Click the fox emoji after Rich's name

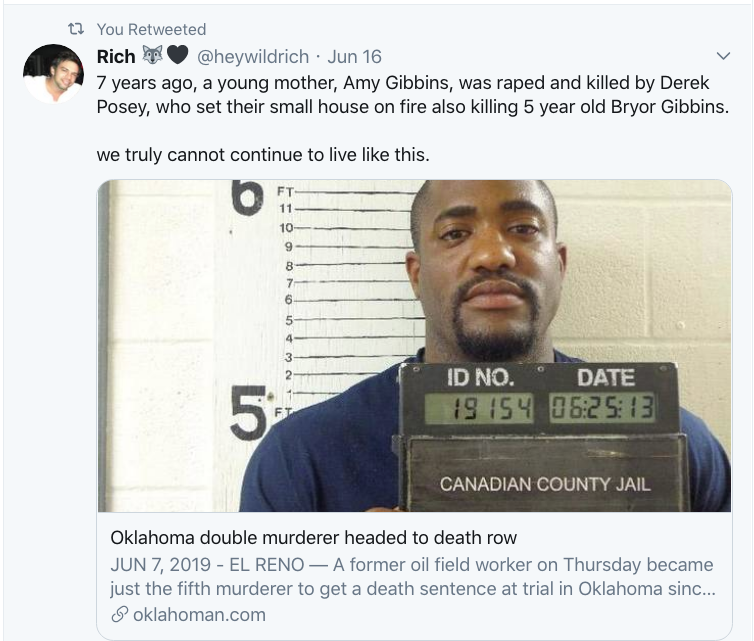152,57
